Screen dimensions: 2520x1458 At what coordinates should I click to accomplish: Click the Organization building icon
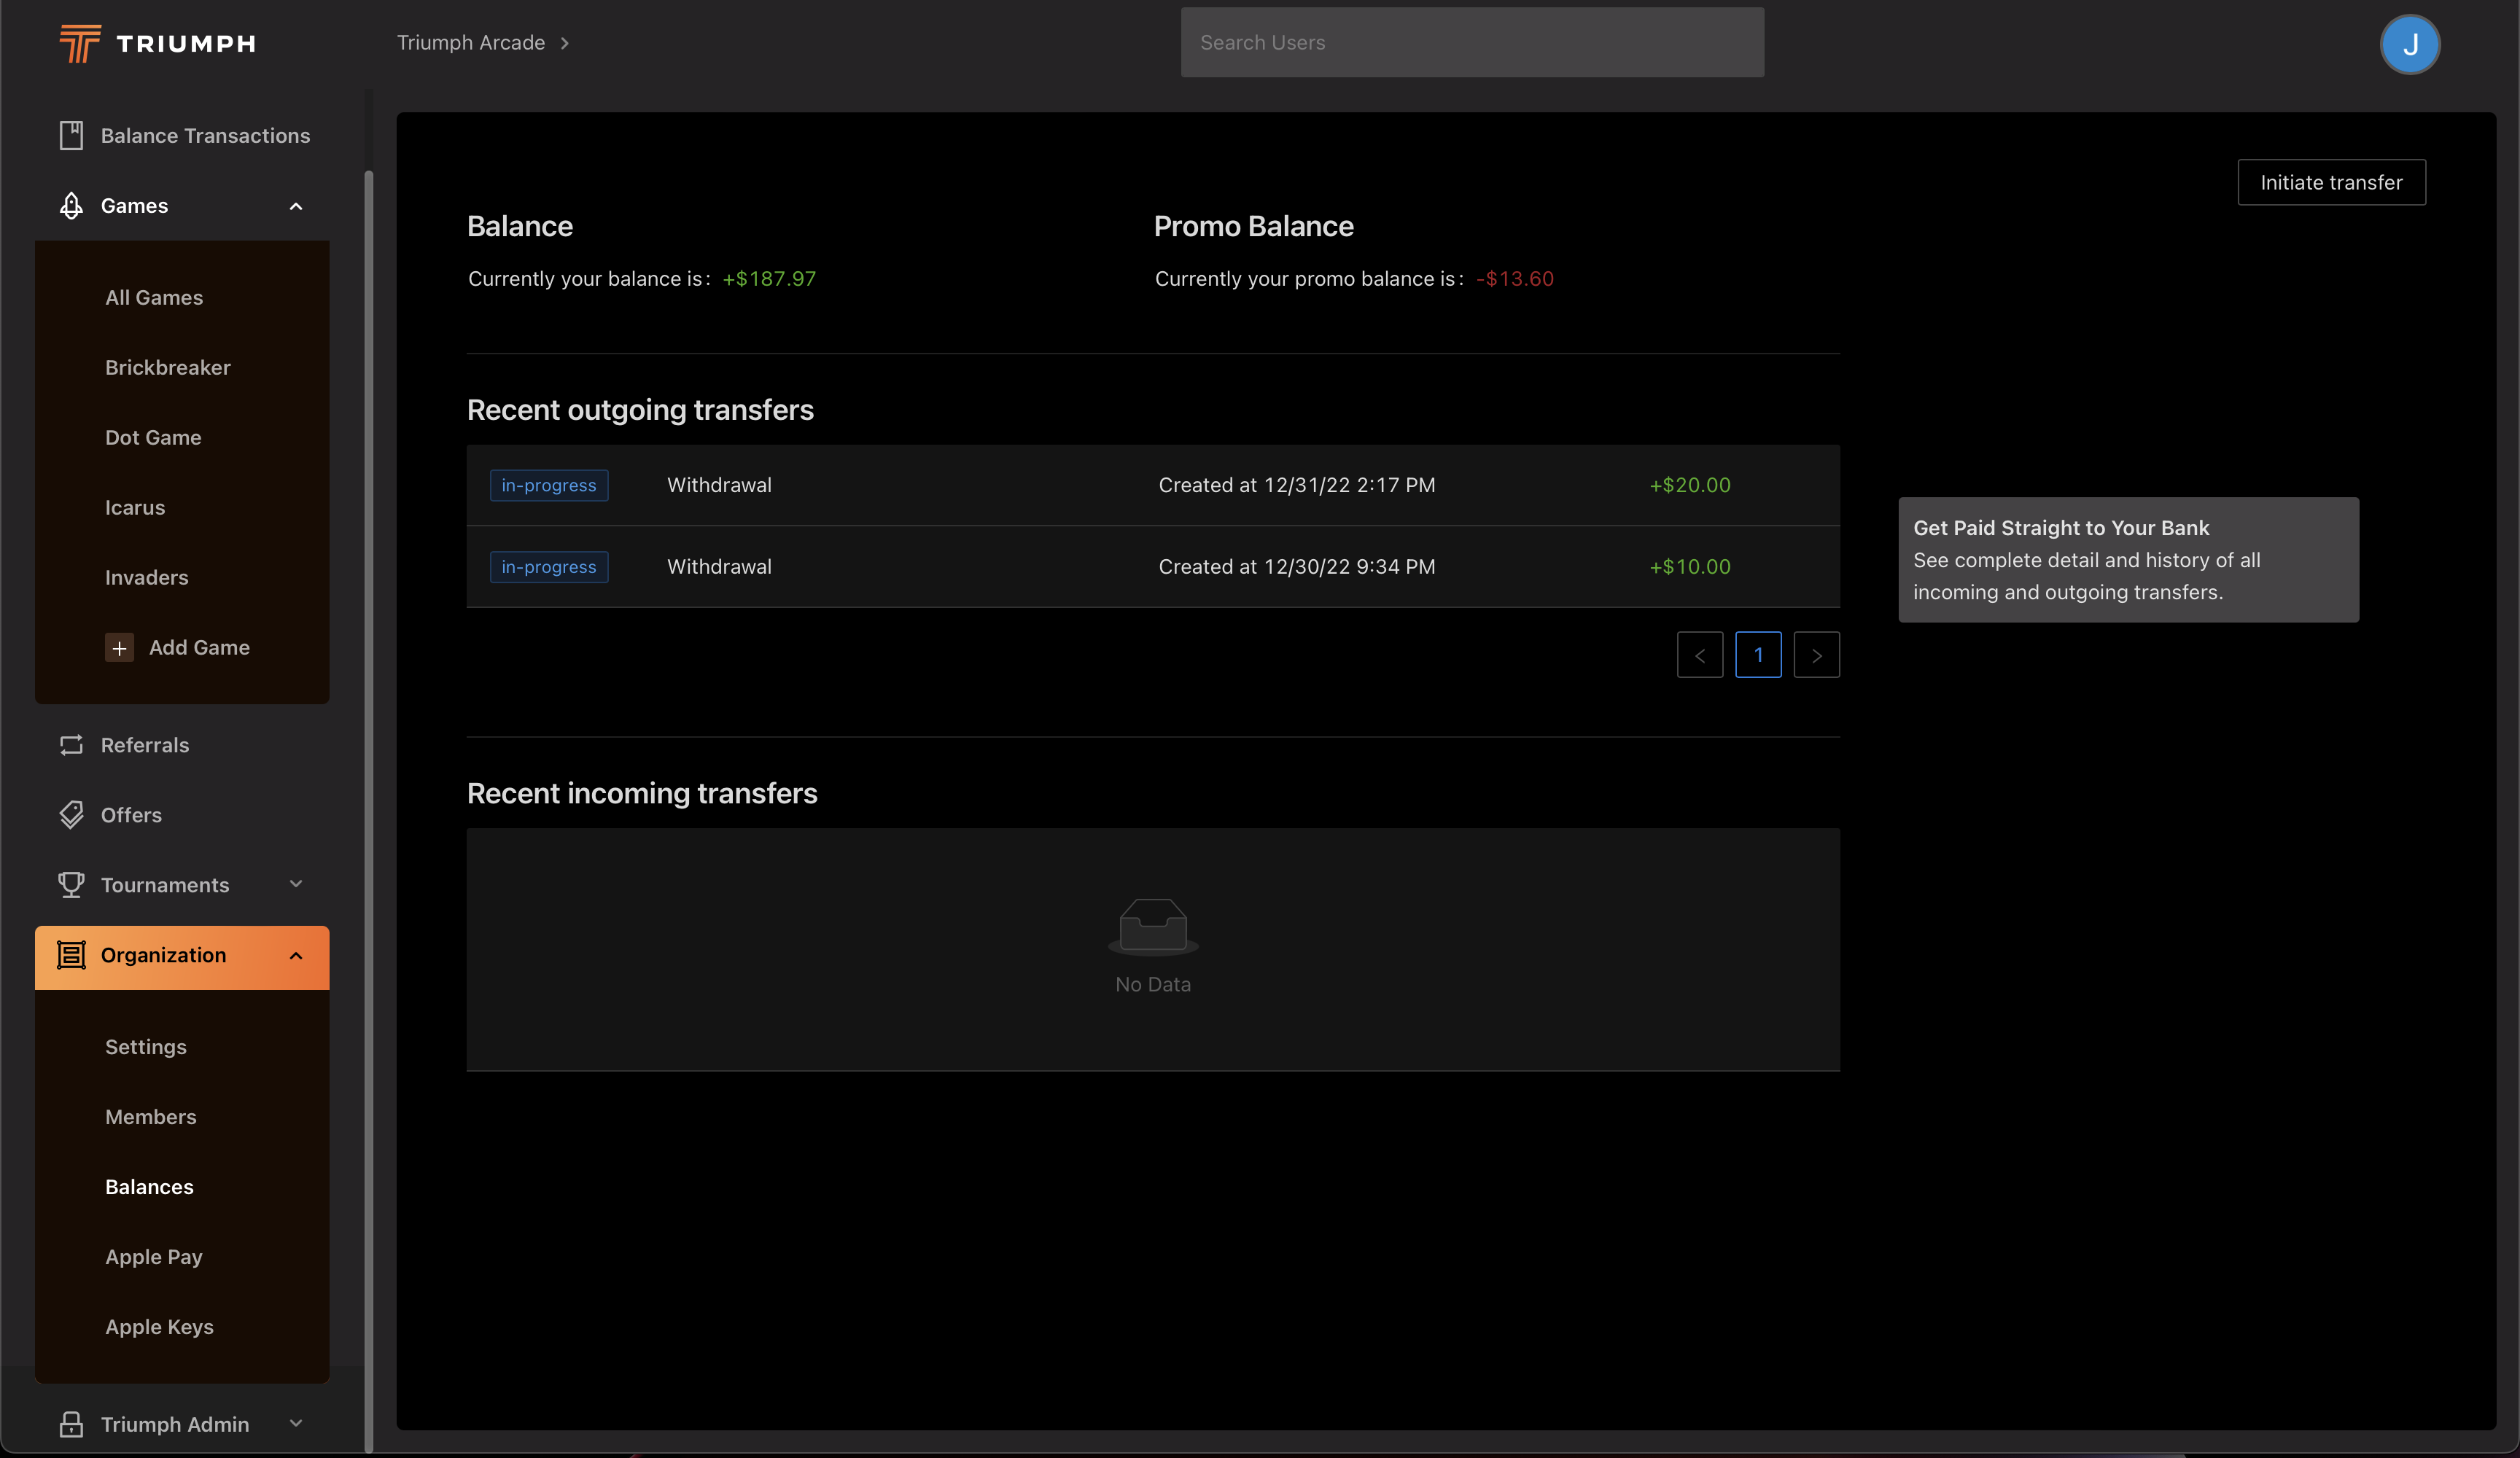71,955
